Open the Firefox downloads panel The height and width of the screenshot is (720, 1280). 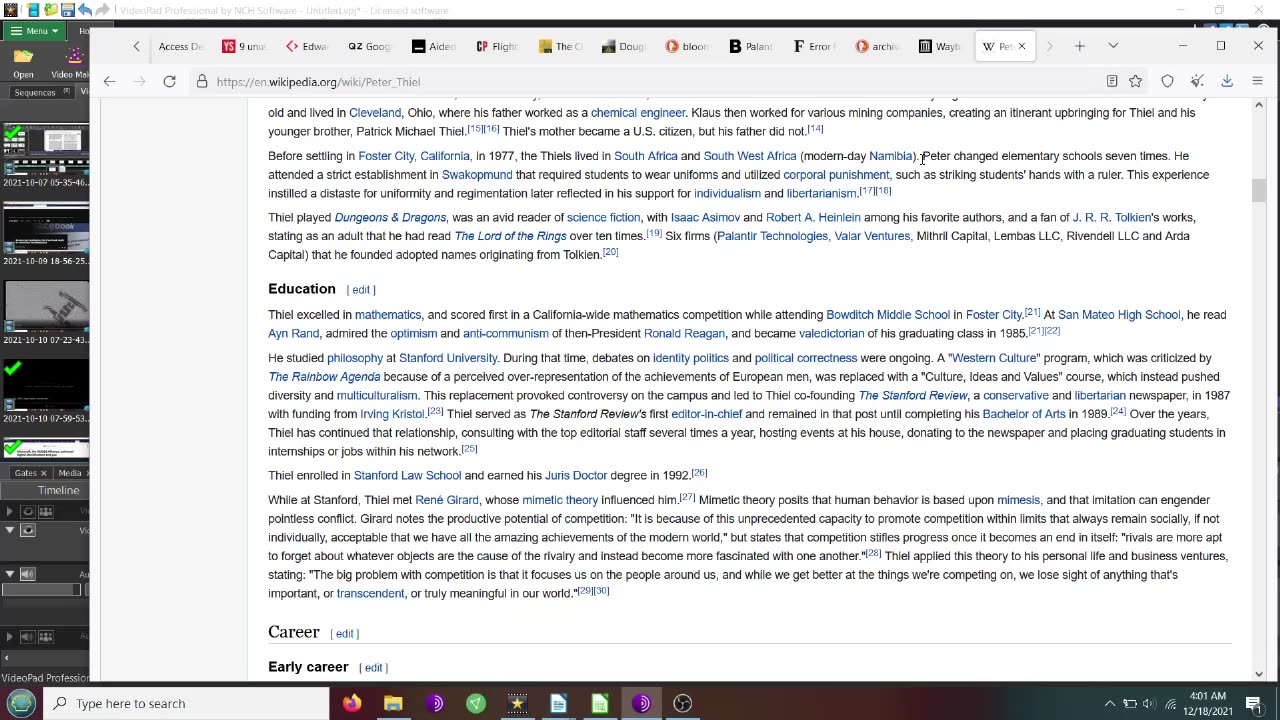tap(1227, 82)
